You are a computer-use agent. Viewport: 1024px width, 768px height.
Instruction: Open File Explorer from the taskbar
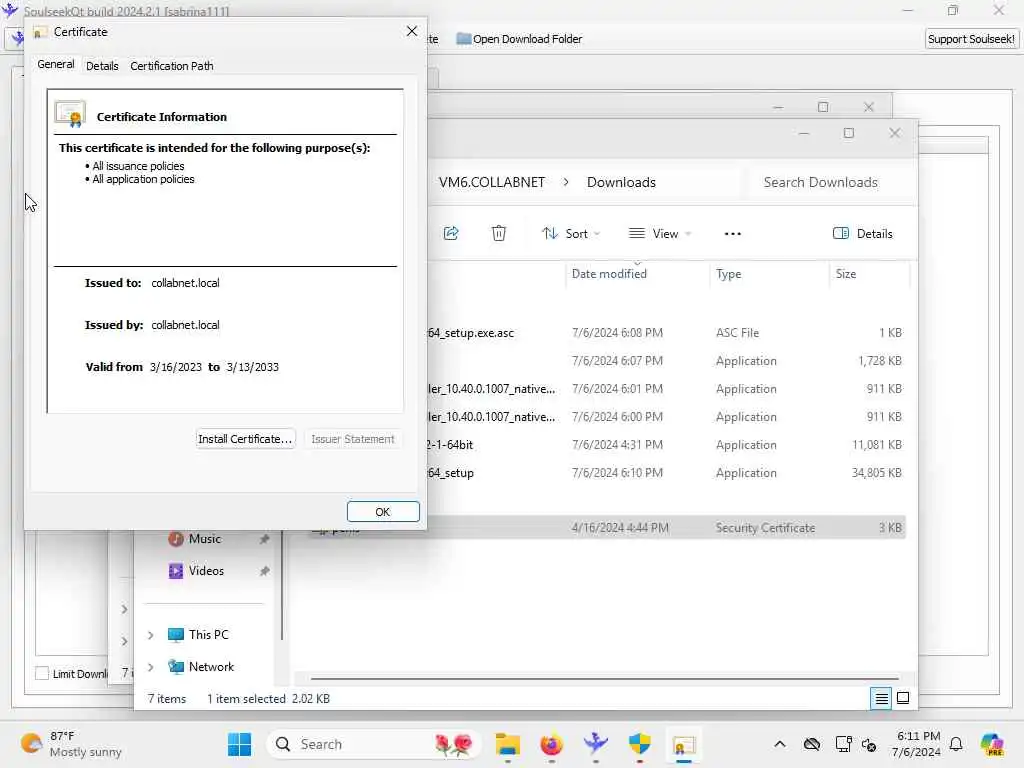[507, 744]
